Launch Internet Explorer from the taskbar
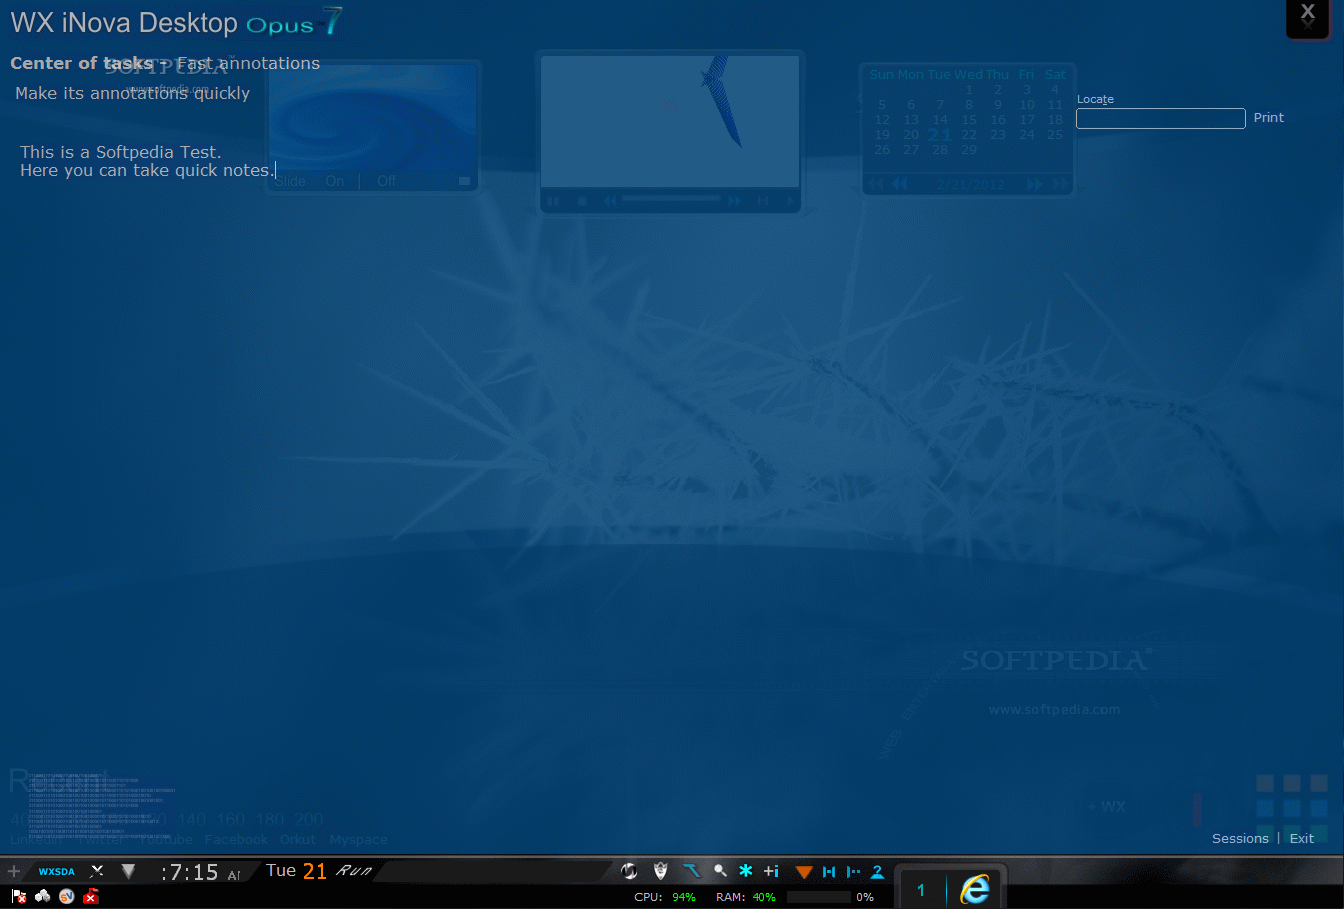Viewport: 1344px width, 909px height. (x=974, y=888)
